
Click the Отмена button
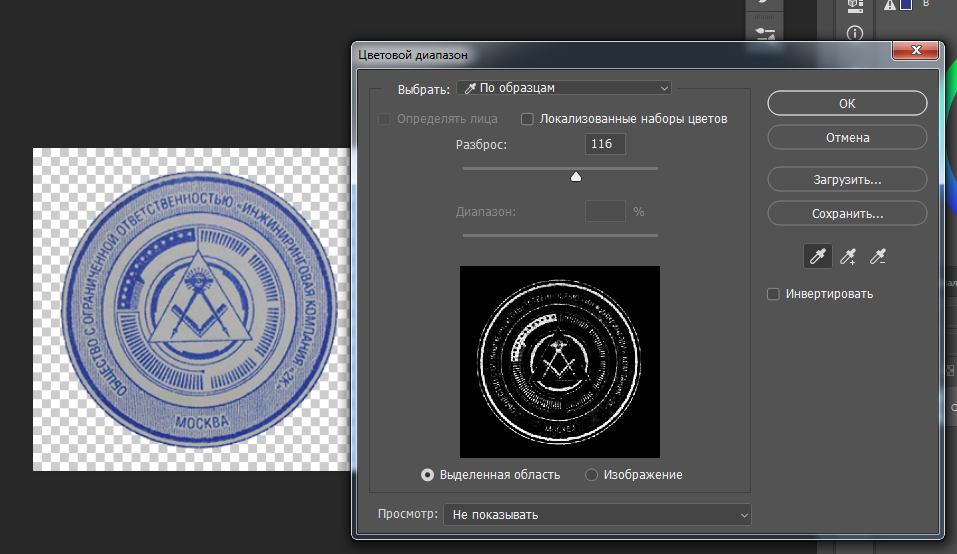847,137
